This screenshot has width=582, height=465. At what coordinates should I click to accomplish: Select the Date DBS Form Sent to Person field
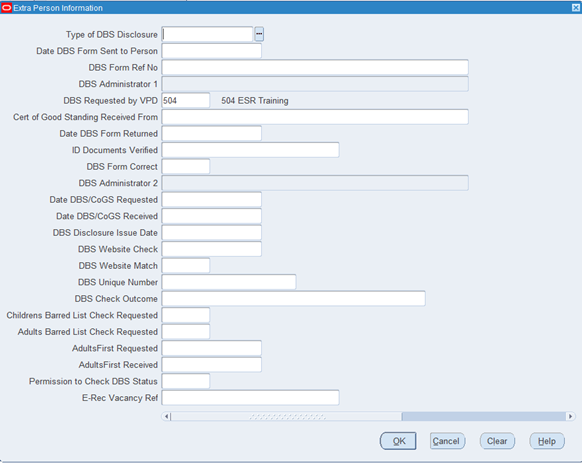coord(212,51)
